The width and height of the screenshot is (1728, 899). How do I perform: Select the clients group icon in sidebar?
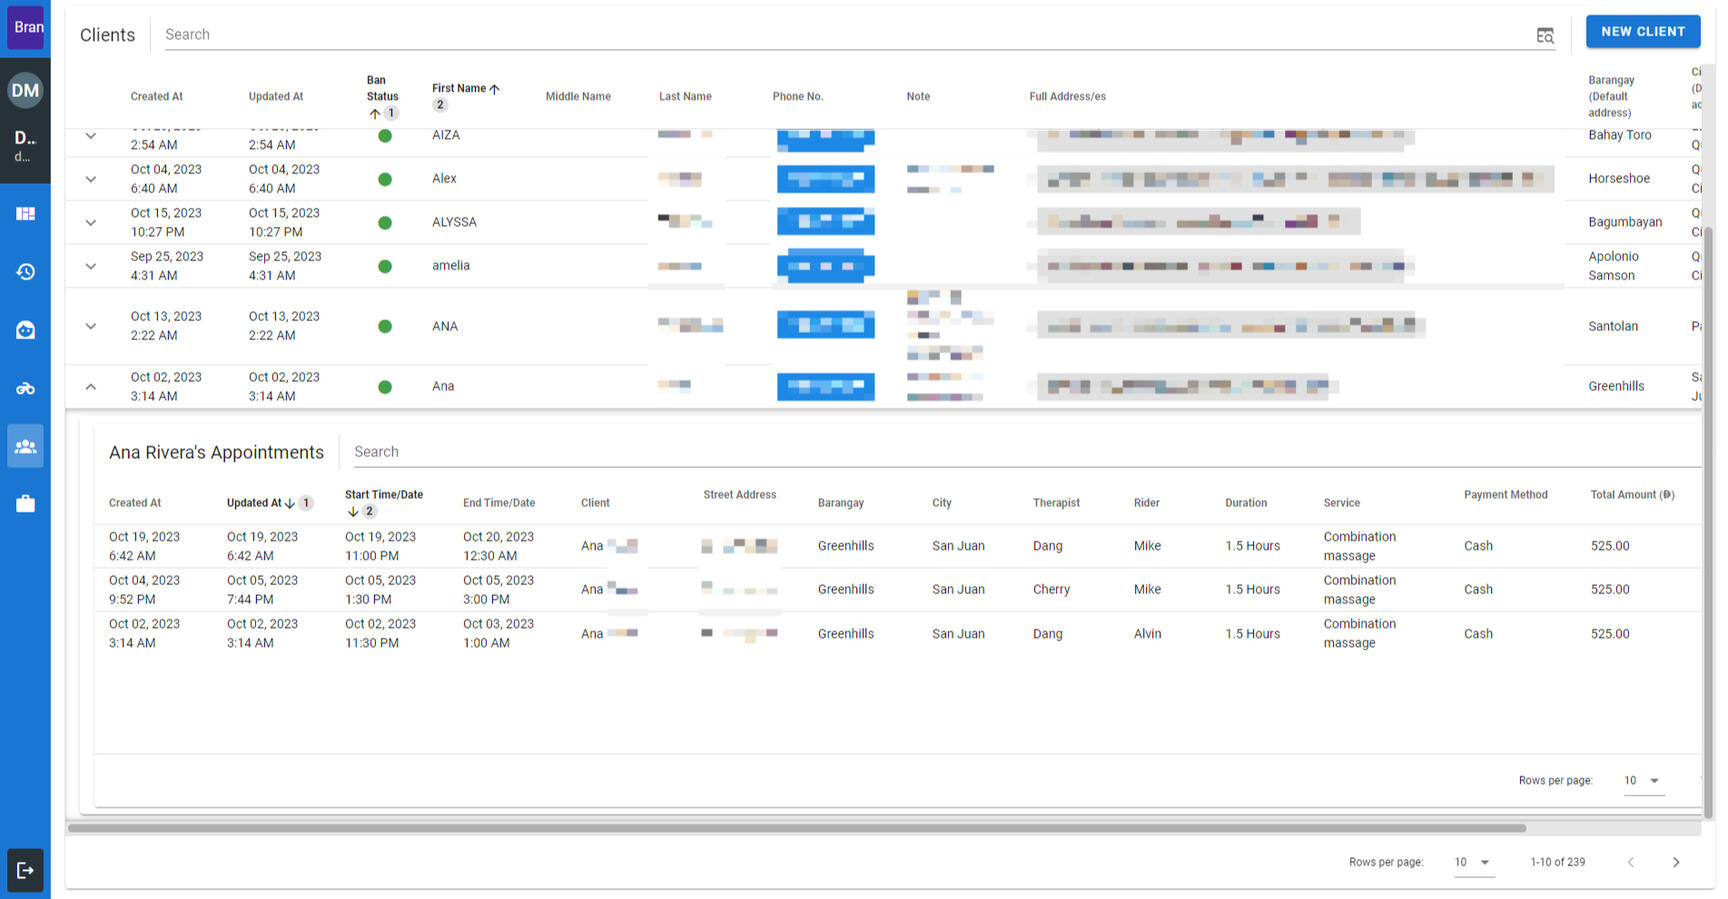tap(25, 446)
